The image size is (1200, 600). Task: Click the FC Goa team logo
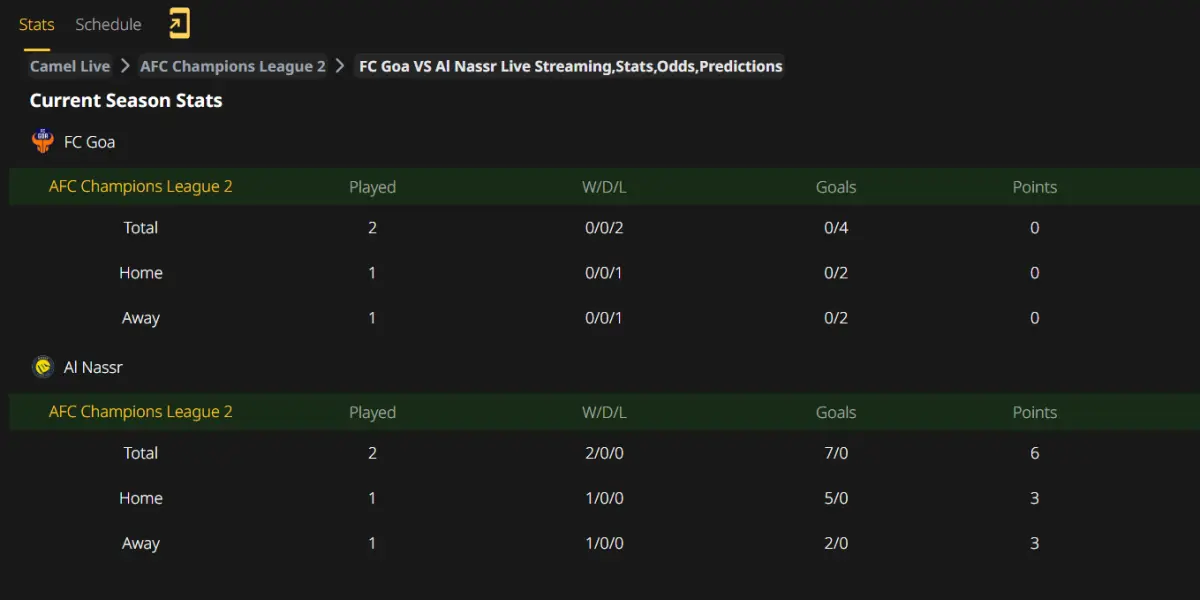42,141
